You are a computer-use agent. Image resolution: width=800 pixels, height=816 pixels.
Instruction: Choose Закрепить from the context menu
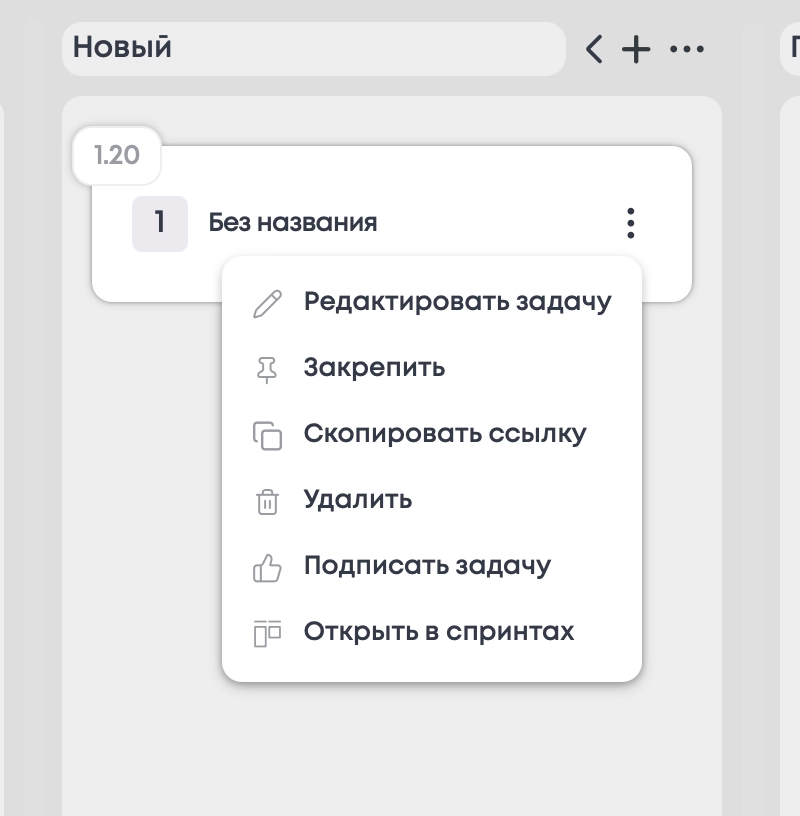click(374, 368)
